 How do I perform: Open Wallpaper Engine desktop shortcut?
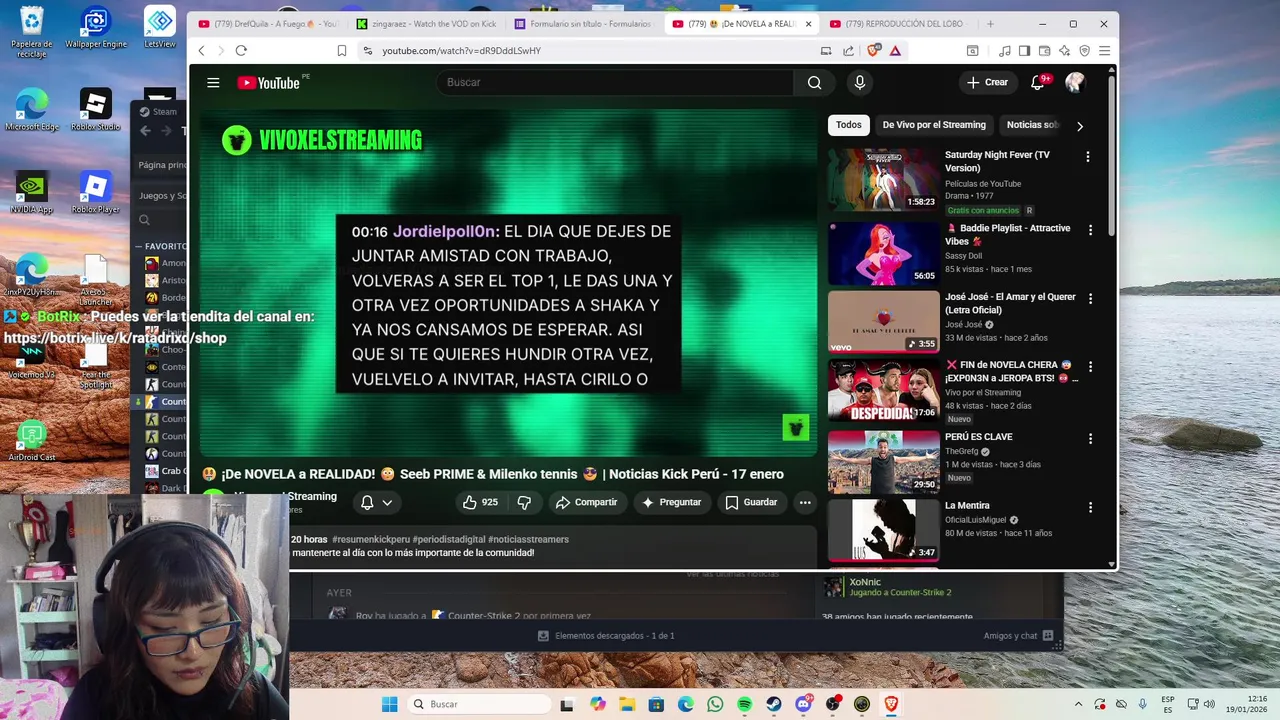96,29
